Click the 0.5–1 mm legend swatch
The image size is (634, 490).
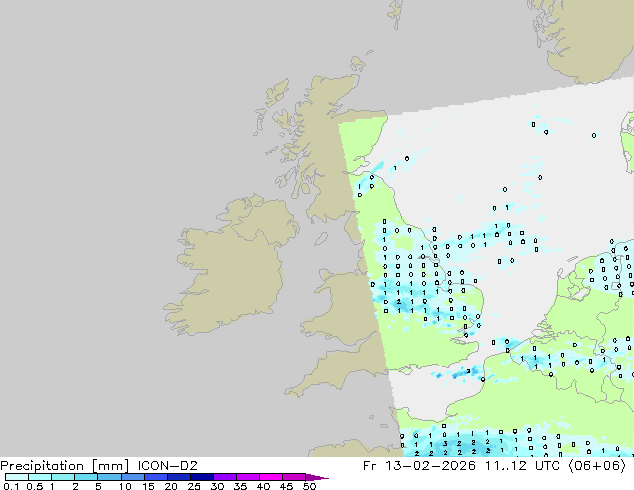pyautogui.click(x=40, y=477)
